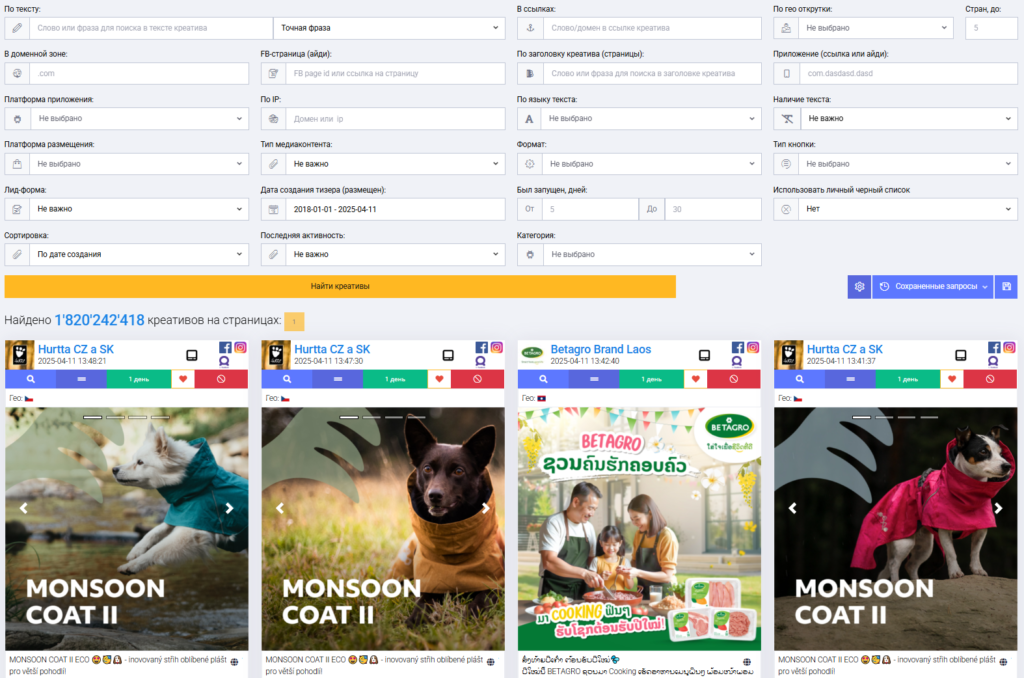Focus the domain zone '.com' field
1024x678 pixels.
(x=139, y=73)
